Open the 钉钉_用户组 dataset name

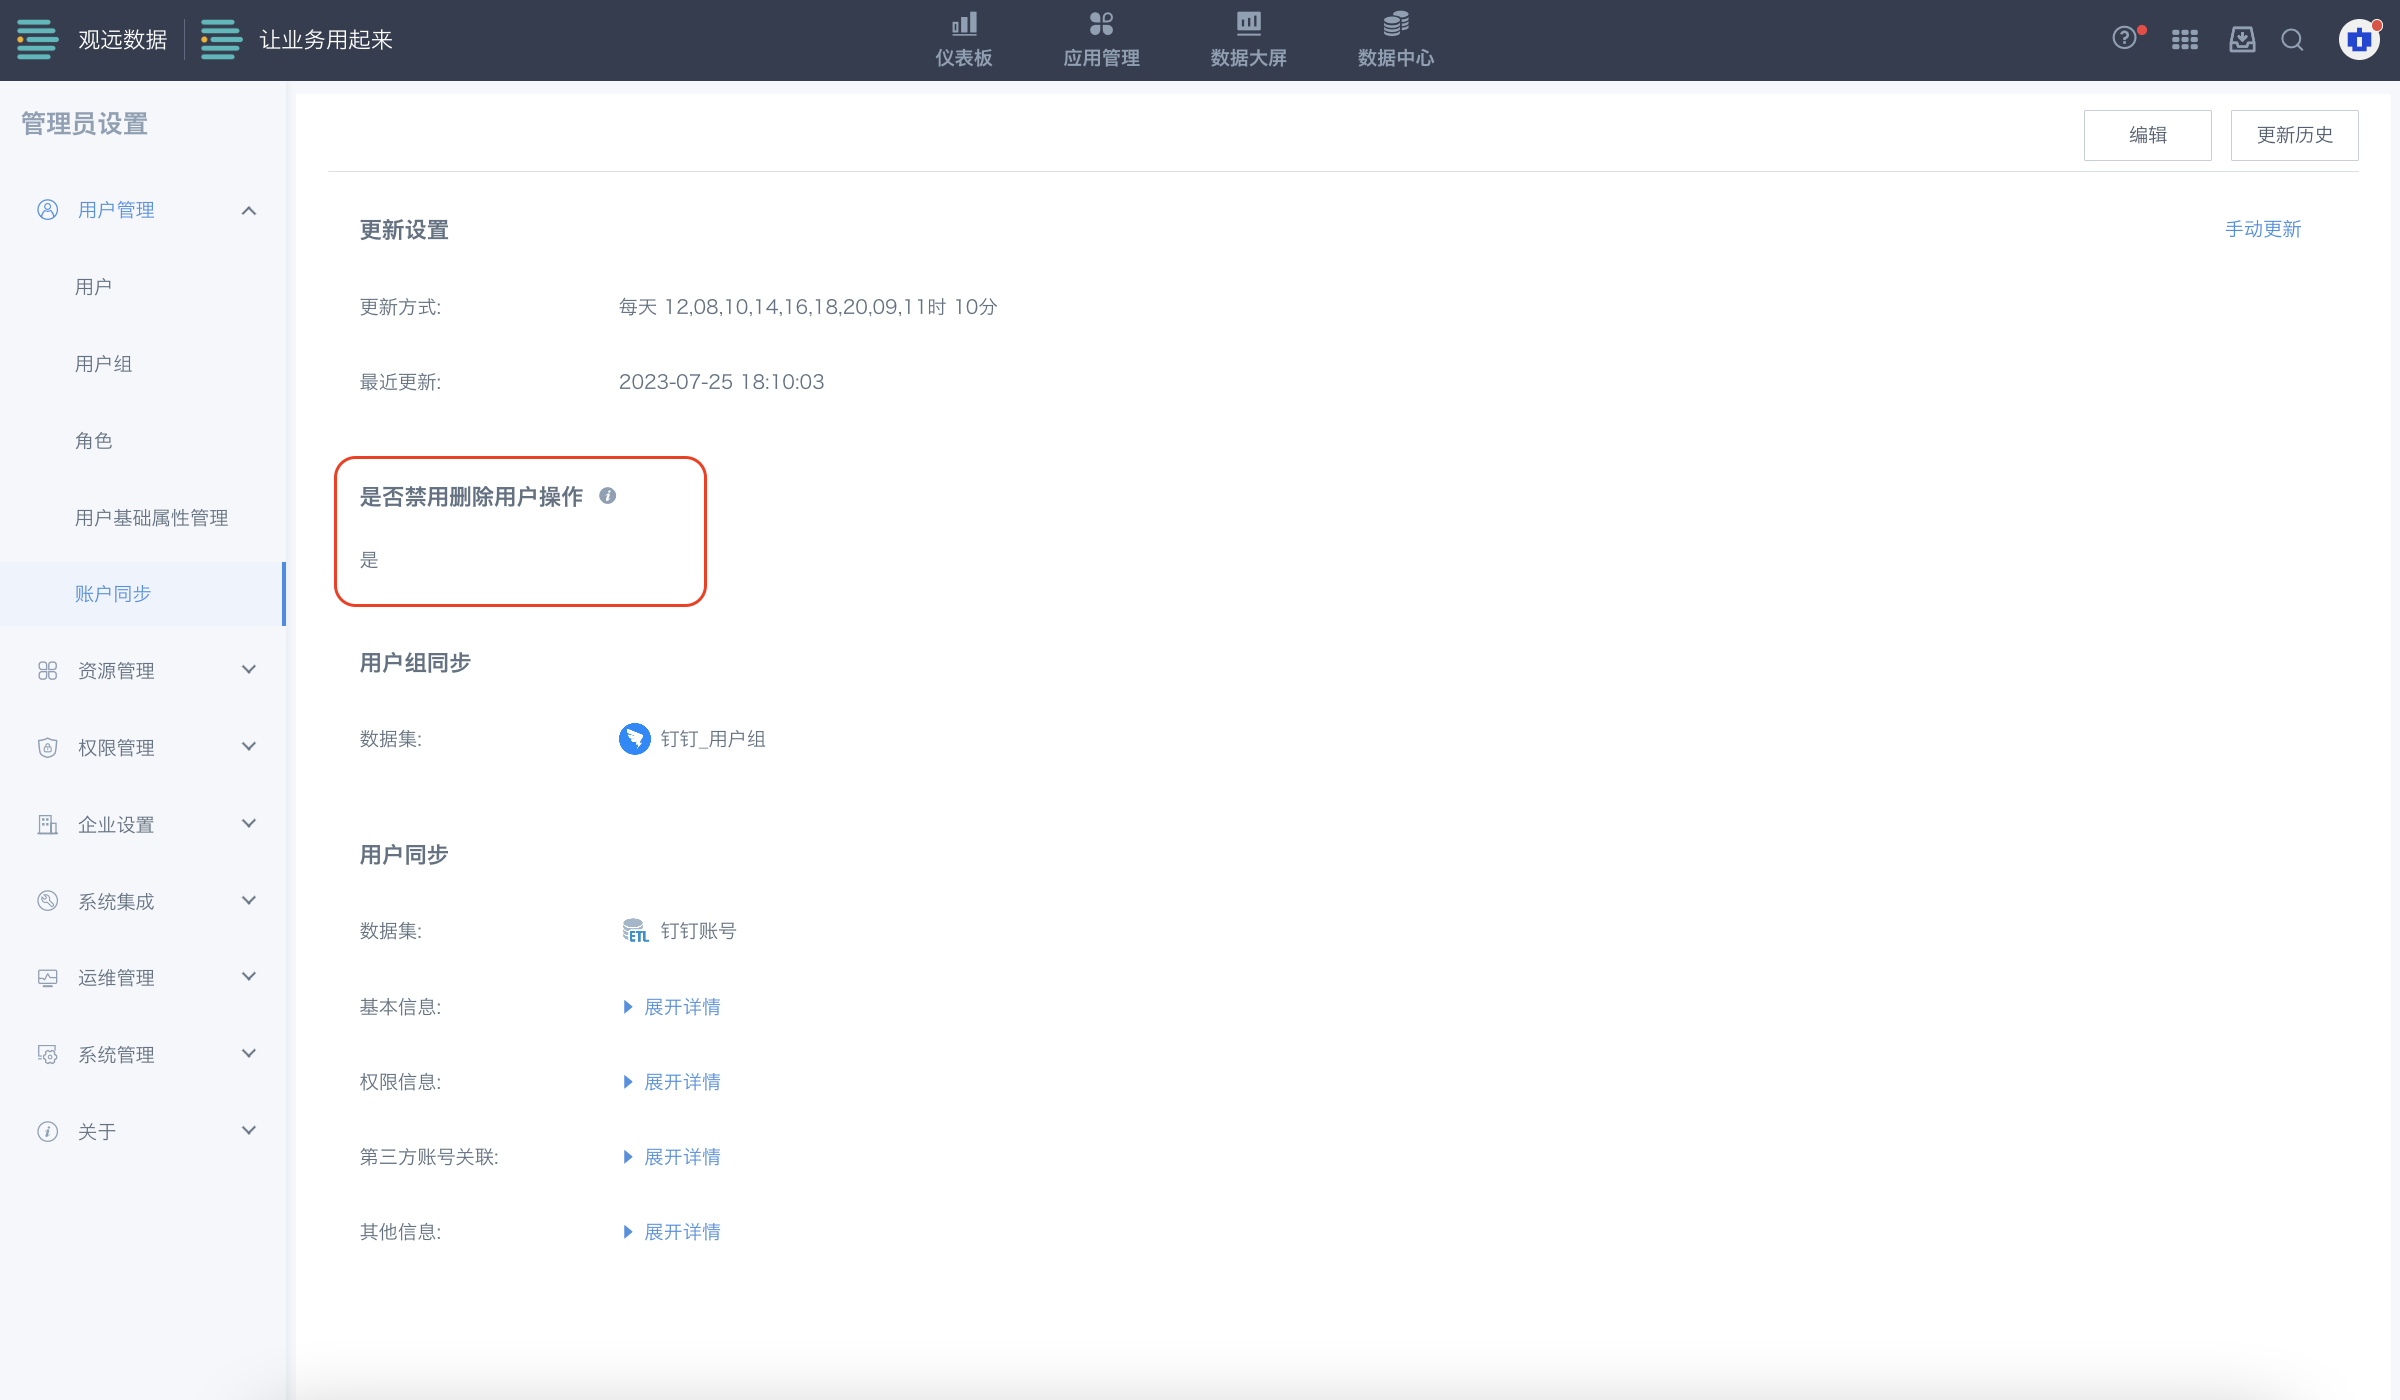(713, 739)
